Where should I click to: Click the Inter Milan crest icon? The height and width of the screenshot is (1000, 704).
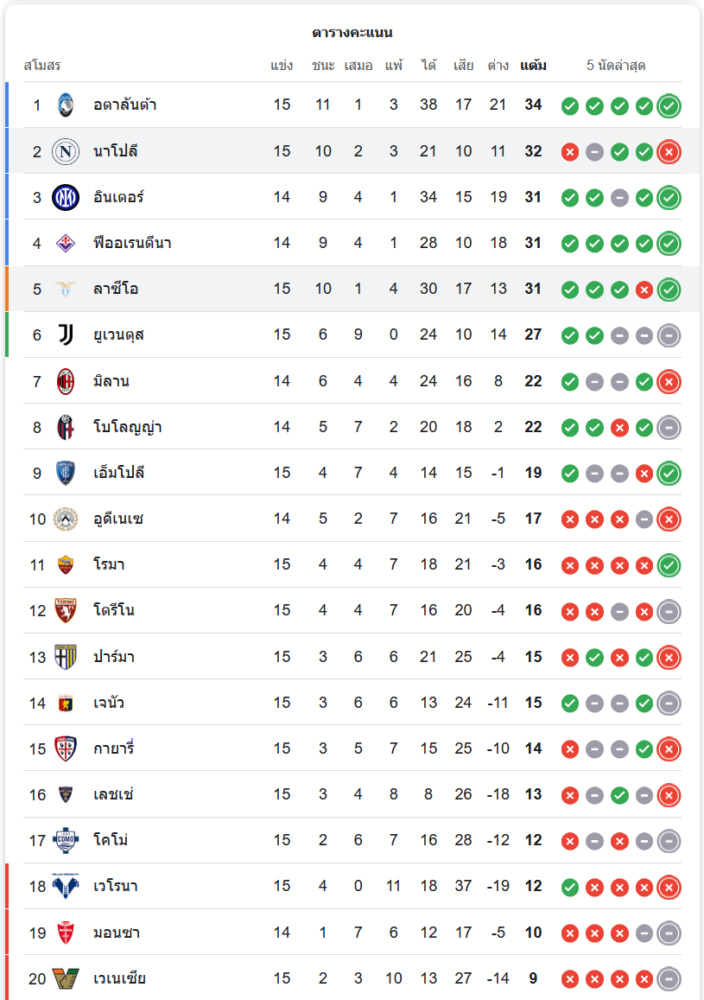pos(65,197)
